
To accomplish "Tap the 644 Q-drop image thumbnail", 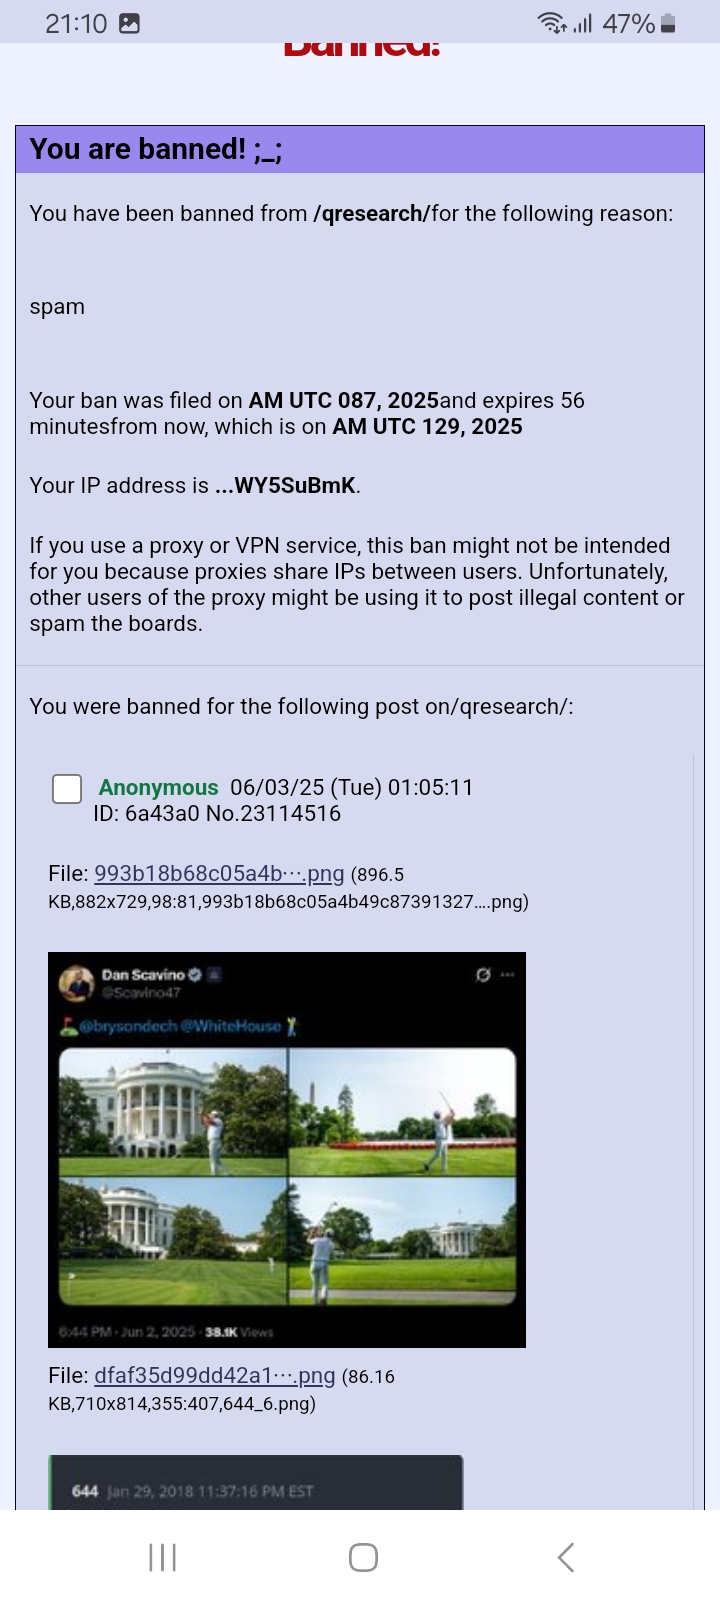I will [256, 1482].
